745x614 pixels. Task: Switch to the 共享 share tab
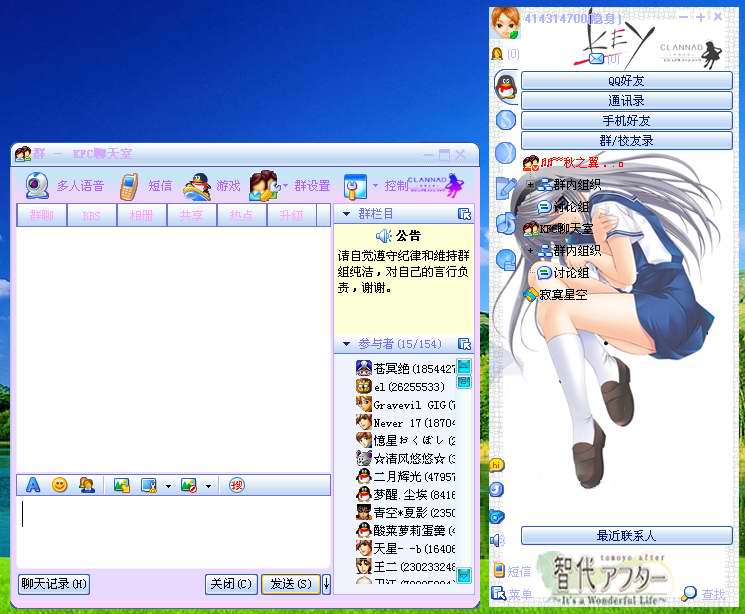192,215
